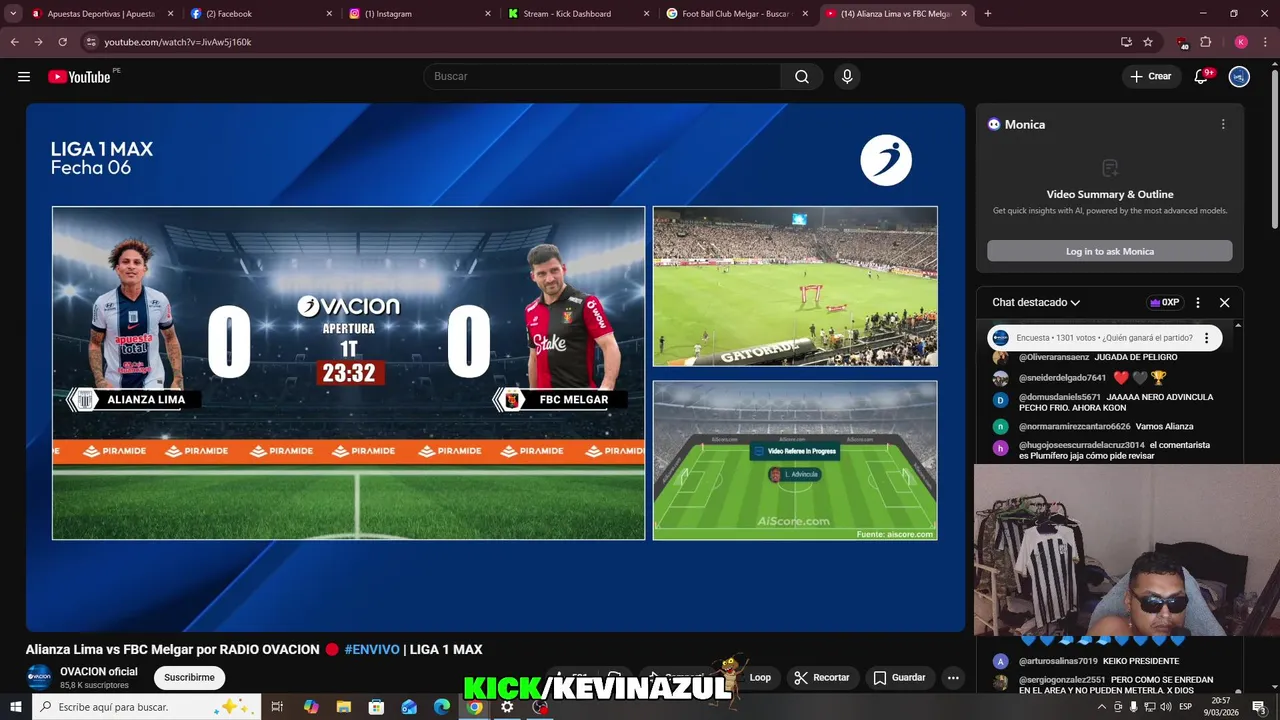Open the clock showing 20:57
The image size is (1280, 720).
pos(1220,707)
